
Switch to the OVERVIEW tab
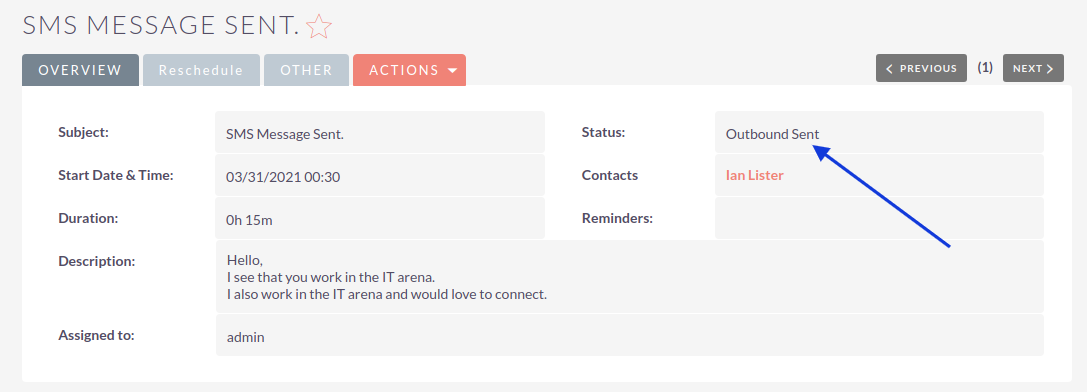click(x=80, y=70)
